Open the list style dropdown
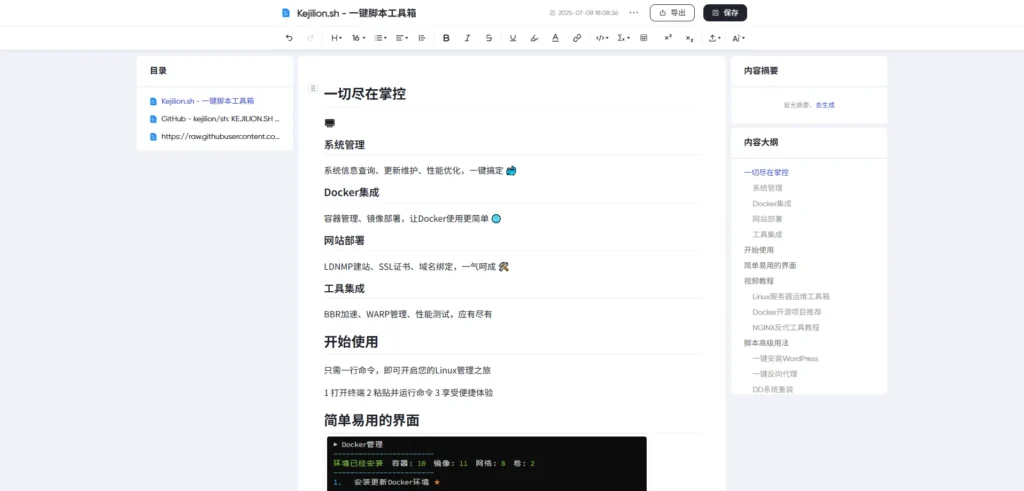Viewport: 1024px width, 491px height. [x=380, y=39]
